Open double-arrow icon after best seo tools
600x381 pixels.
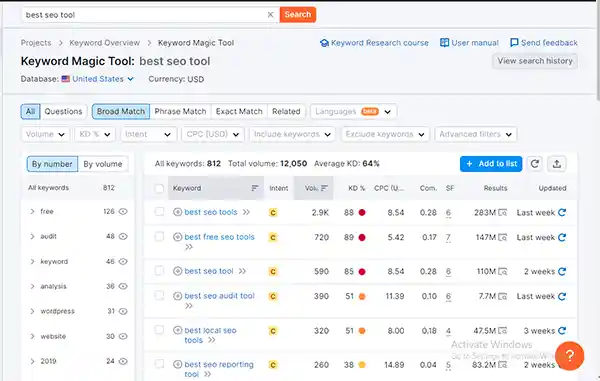[246, 212]
